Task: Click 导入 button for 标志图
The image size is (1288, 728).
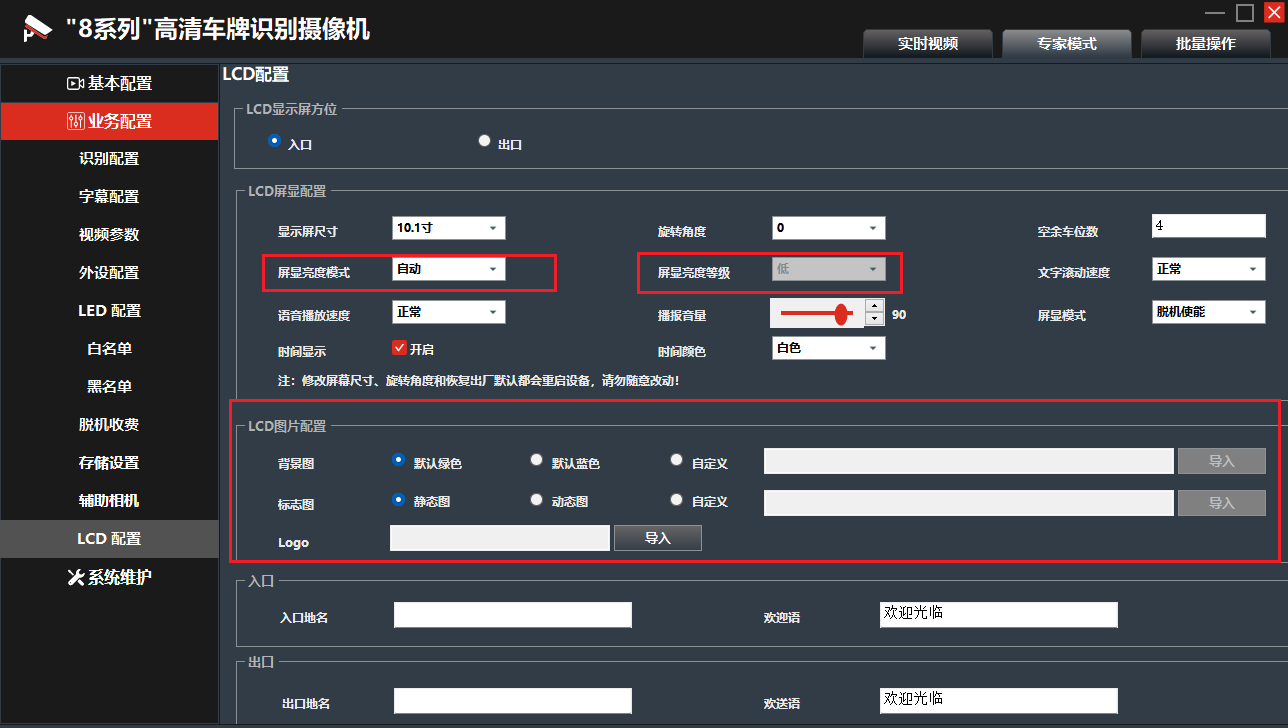Action: [1222, 503]
